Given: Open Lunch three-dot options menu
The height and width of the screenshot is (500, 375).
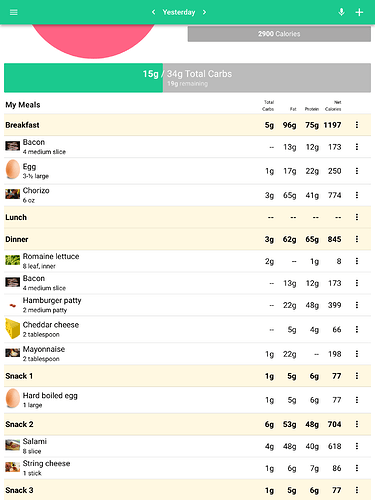Looking at the screenshot, I should coord(357,217).
